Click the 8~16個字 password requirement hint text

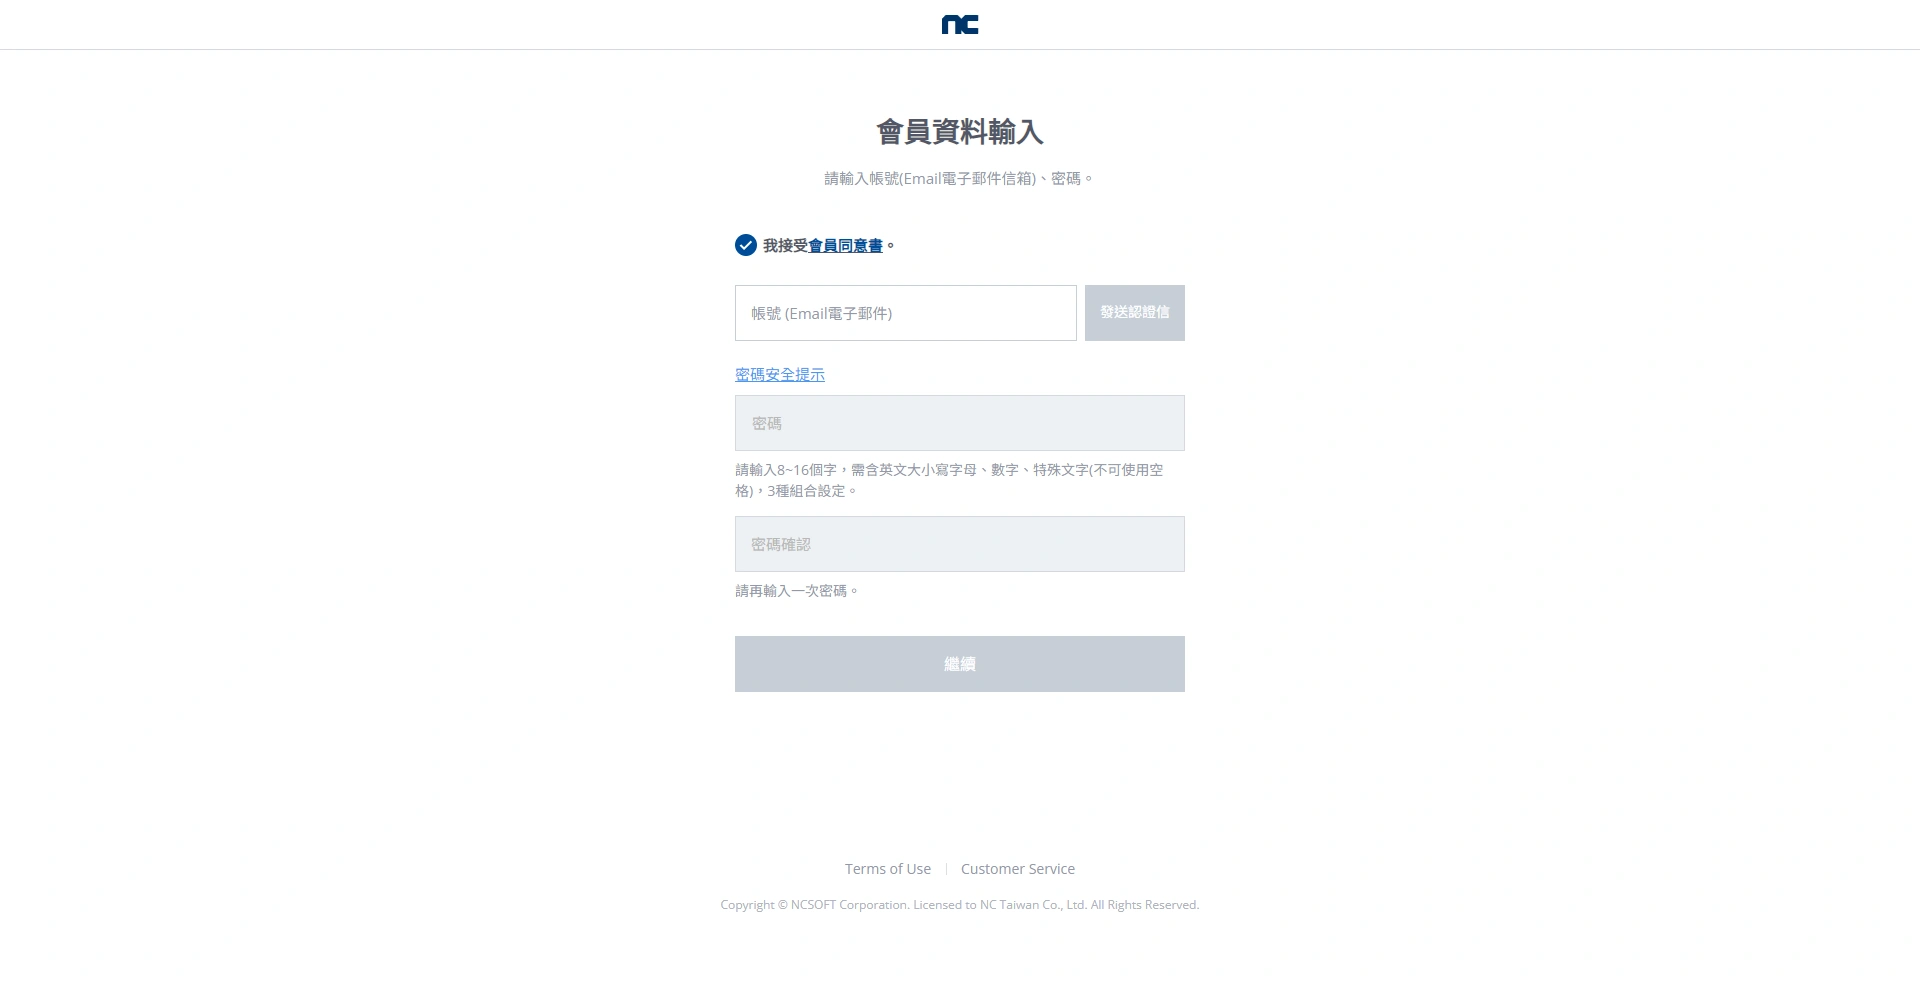point(949,480)
